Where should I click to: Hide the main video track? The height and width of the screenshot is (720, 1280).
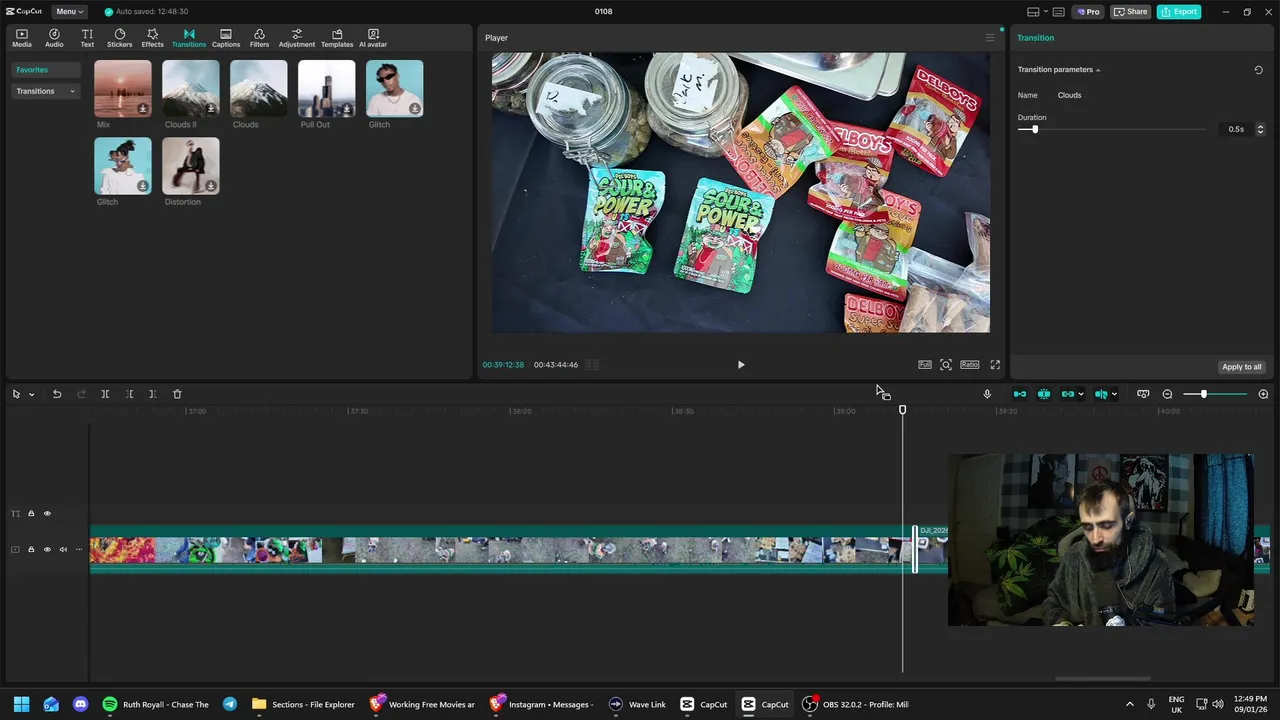pyautogui.click(x=47, y=549)
